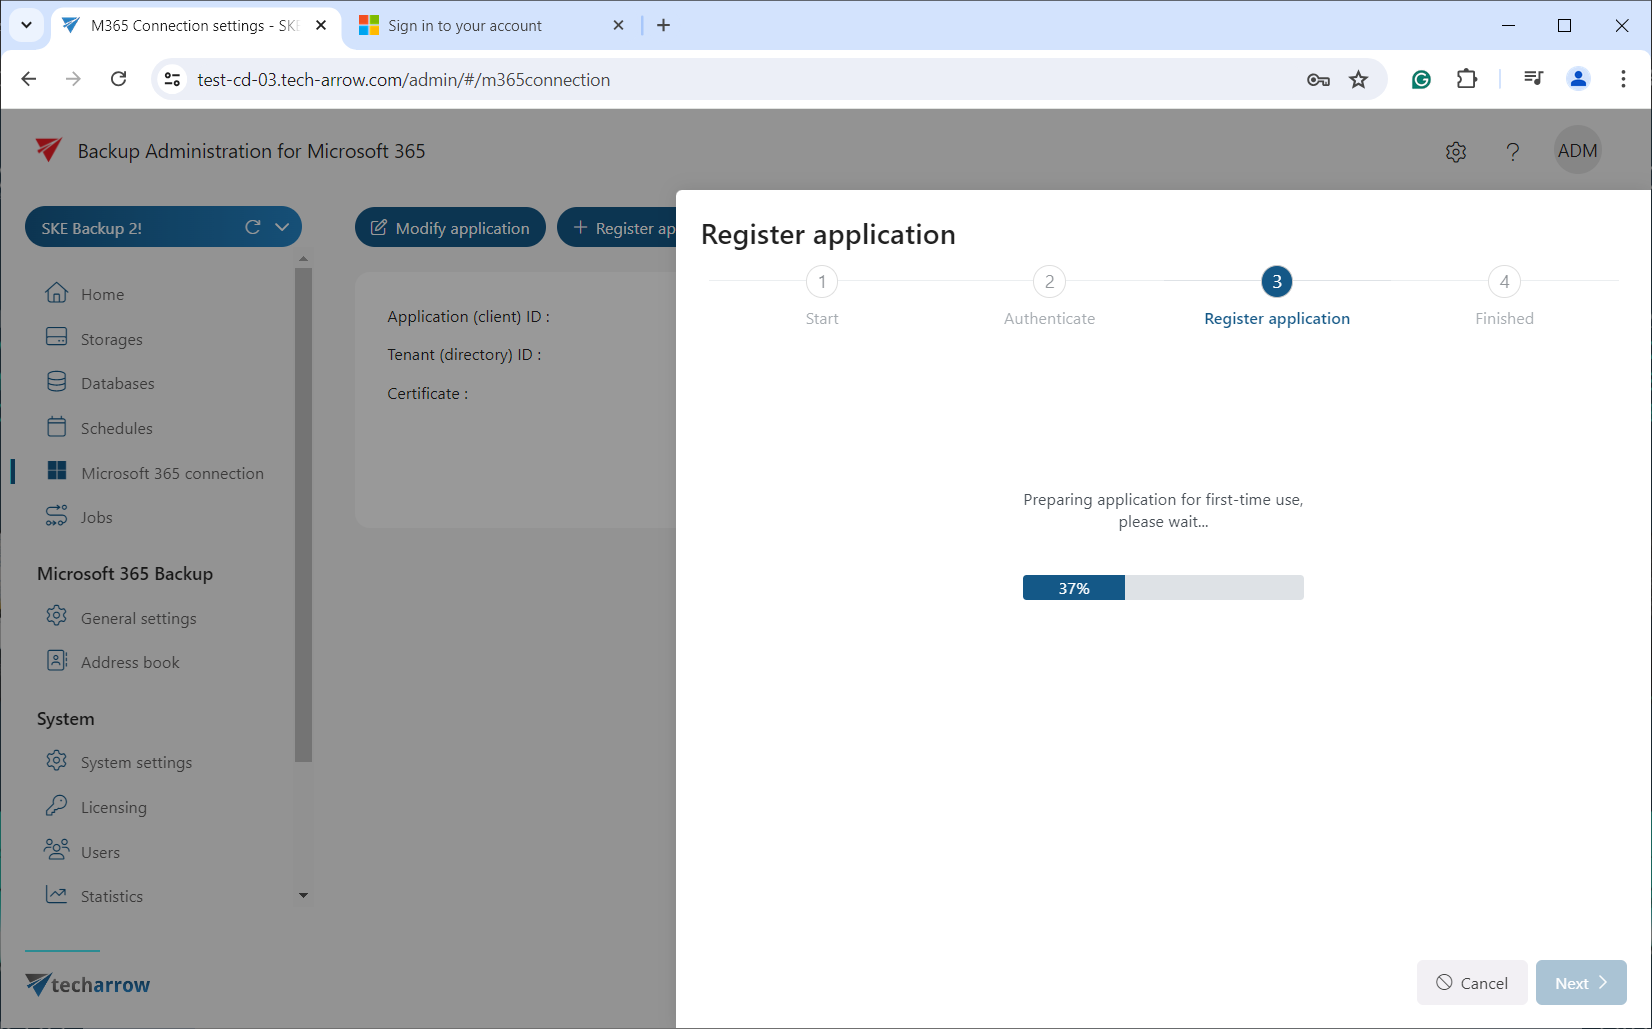Open a new browser tab
Screen dimensions: 1652x1029
[x=663, y=25]
